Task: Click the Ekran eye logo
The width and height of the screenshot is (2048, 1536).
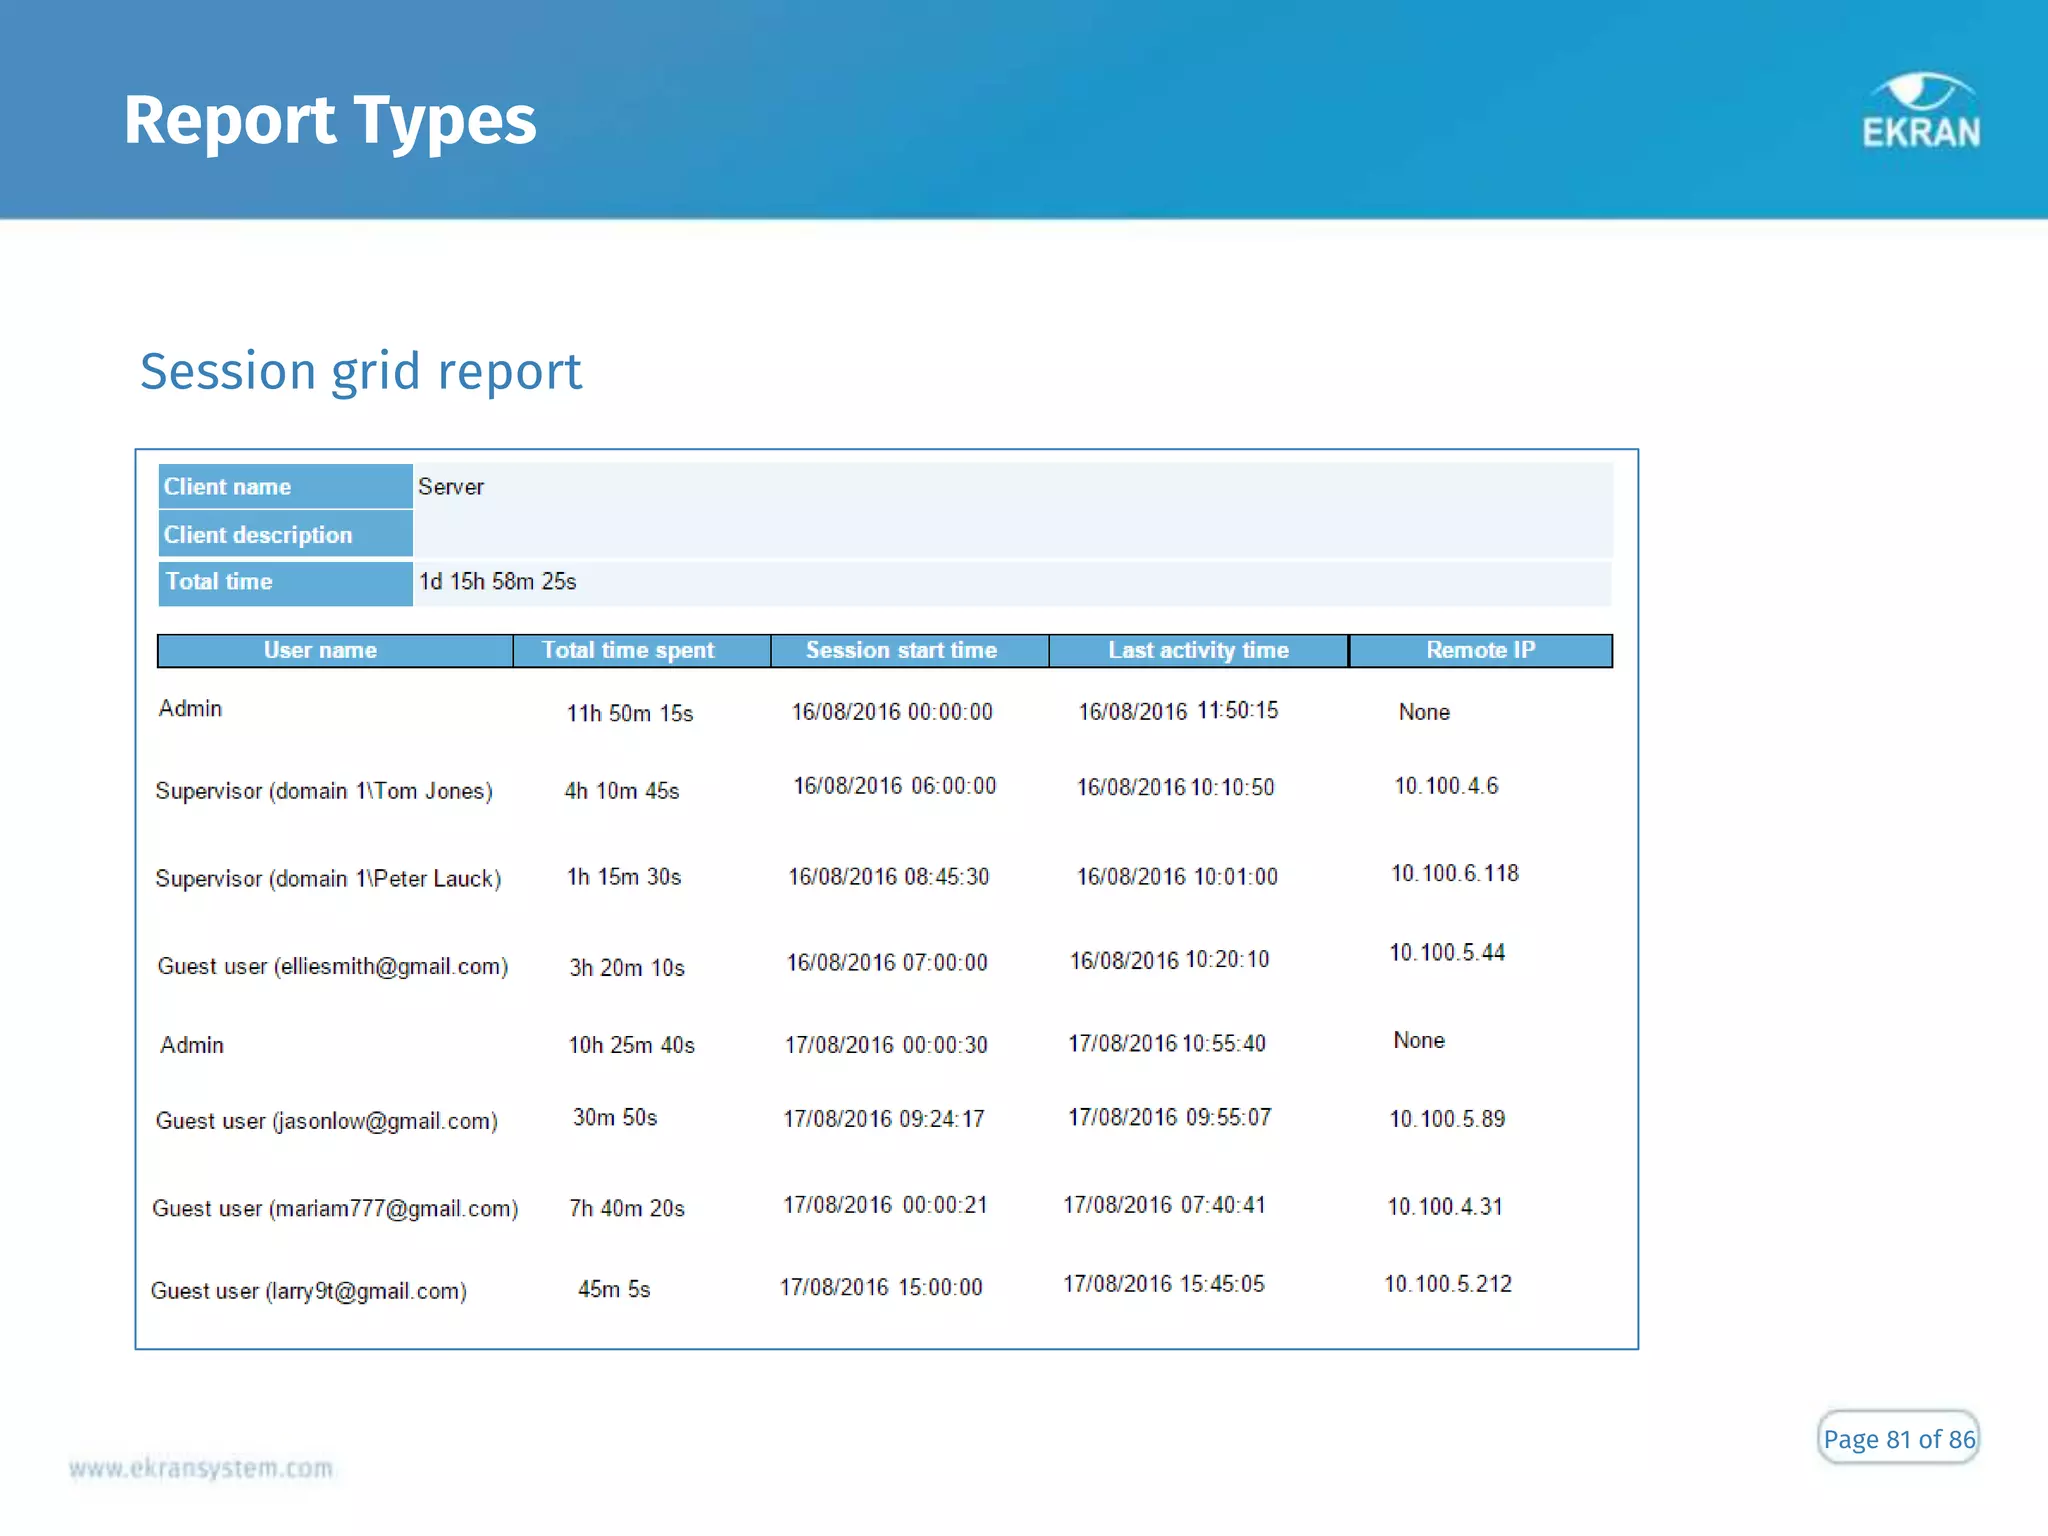Action: pyautogui.click(x=1921, y=111)
